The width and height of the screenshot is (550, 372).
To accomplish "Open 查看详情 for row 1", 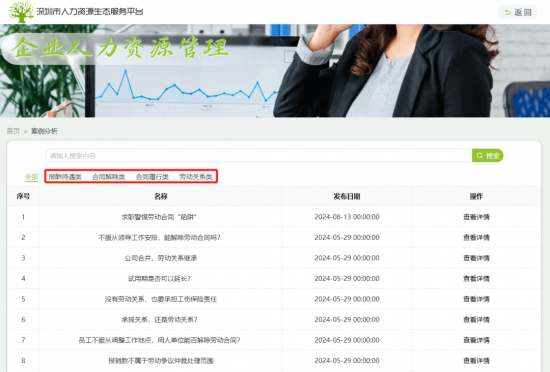I will coord(476,217).
